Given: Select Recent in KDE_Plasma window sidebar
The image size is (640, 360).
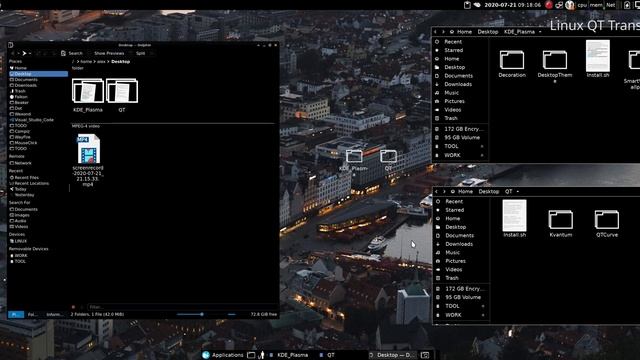Looking at the screenshot, I should pyautogui.click(x=453, y=42).
